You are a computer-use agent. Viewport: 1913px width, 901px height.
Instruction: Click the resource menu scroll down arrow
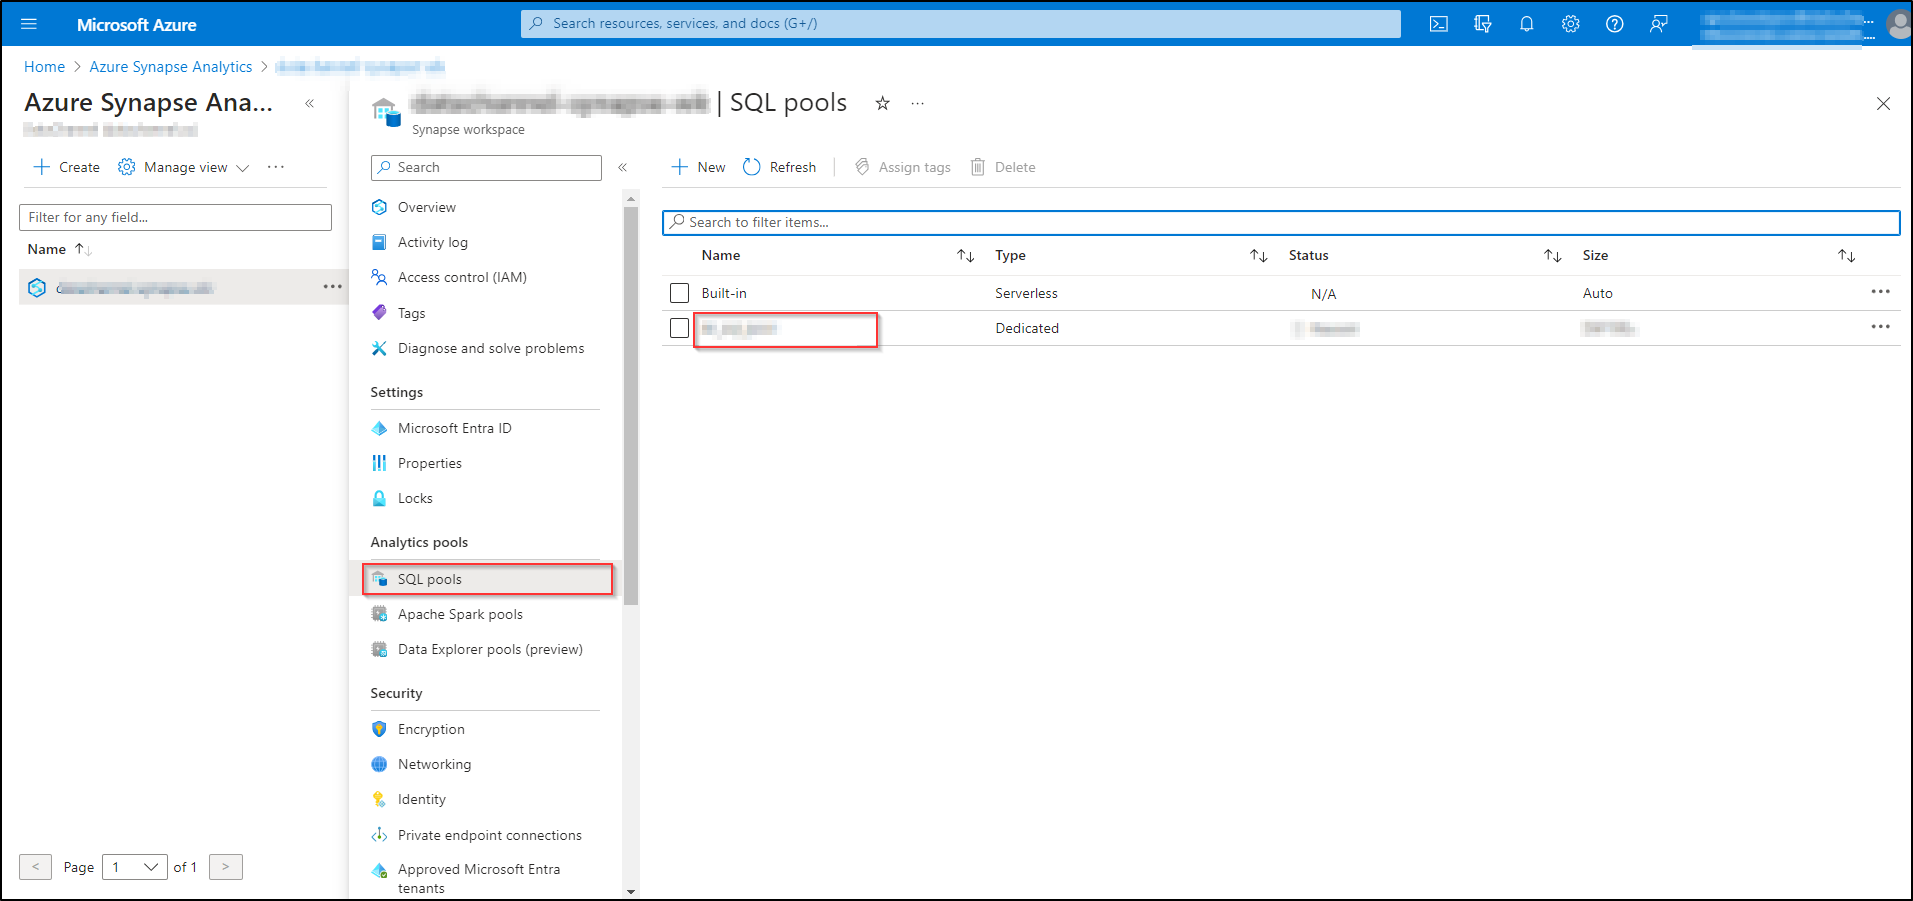point(631,891)
